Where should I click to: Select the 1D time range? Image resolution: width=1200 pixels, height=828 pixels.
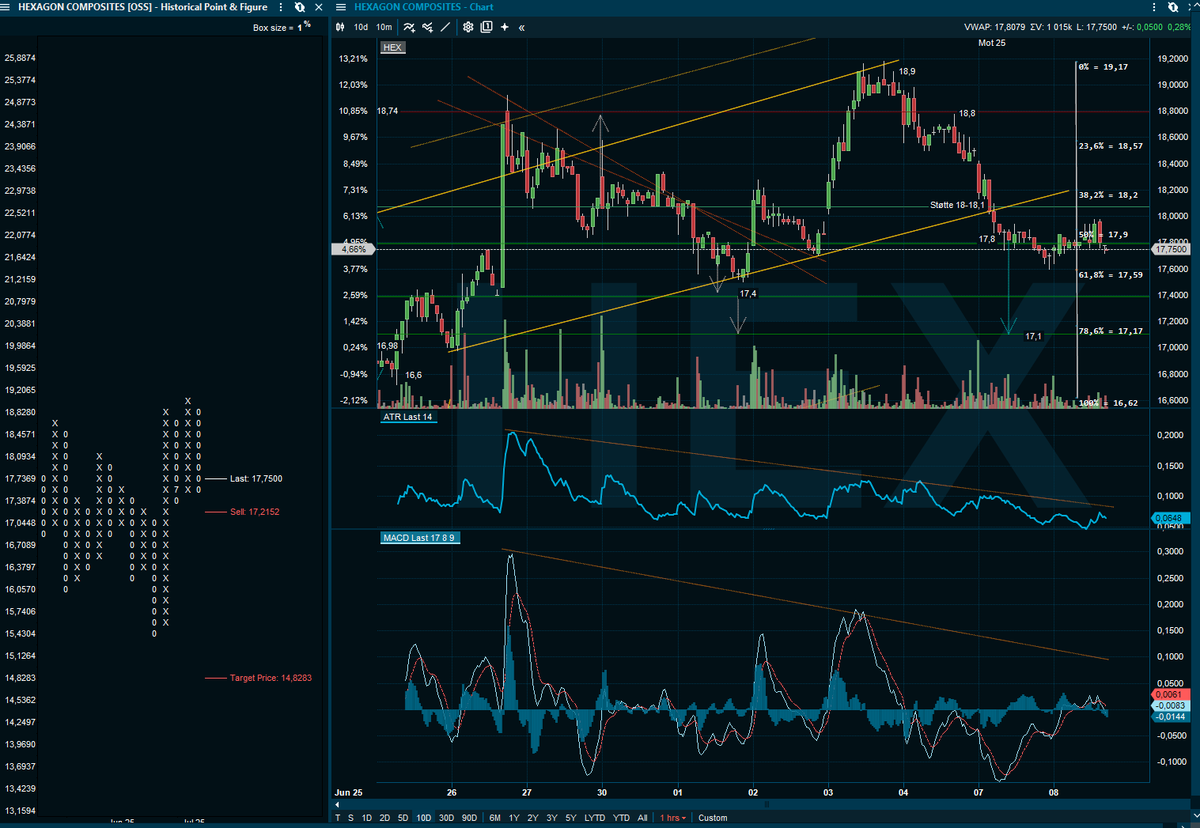(366, 818)
